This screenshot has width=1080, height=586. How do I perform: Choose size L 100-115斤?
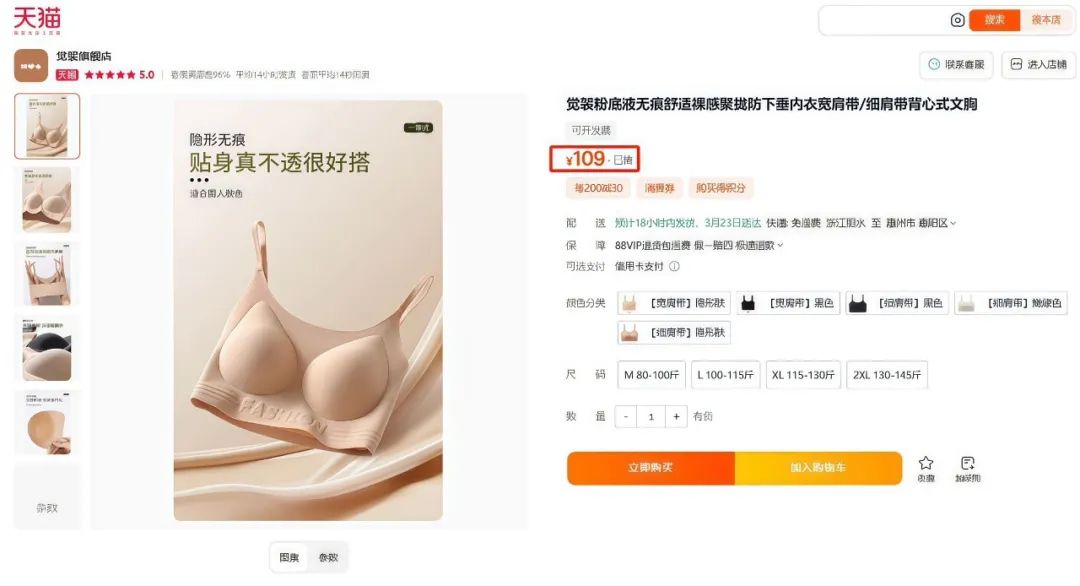coord(725,375)
